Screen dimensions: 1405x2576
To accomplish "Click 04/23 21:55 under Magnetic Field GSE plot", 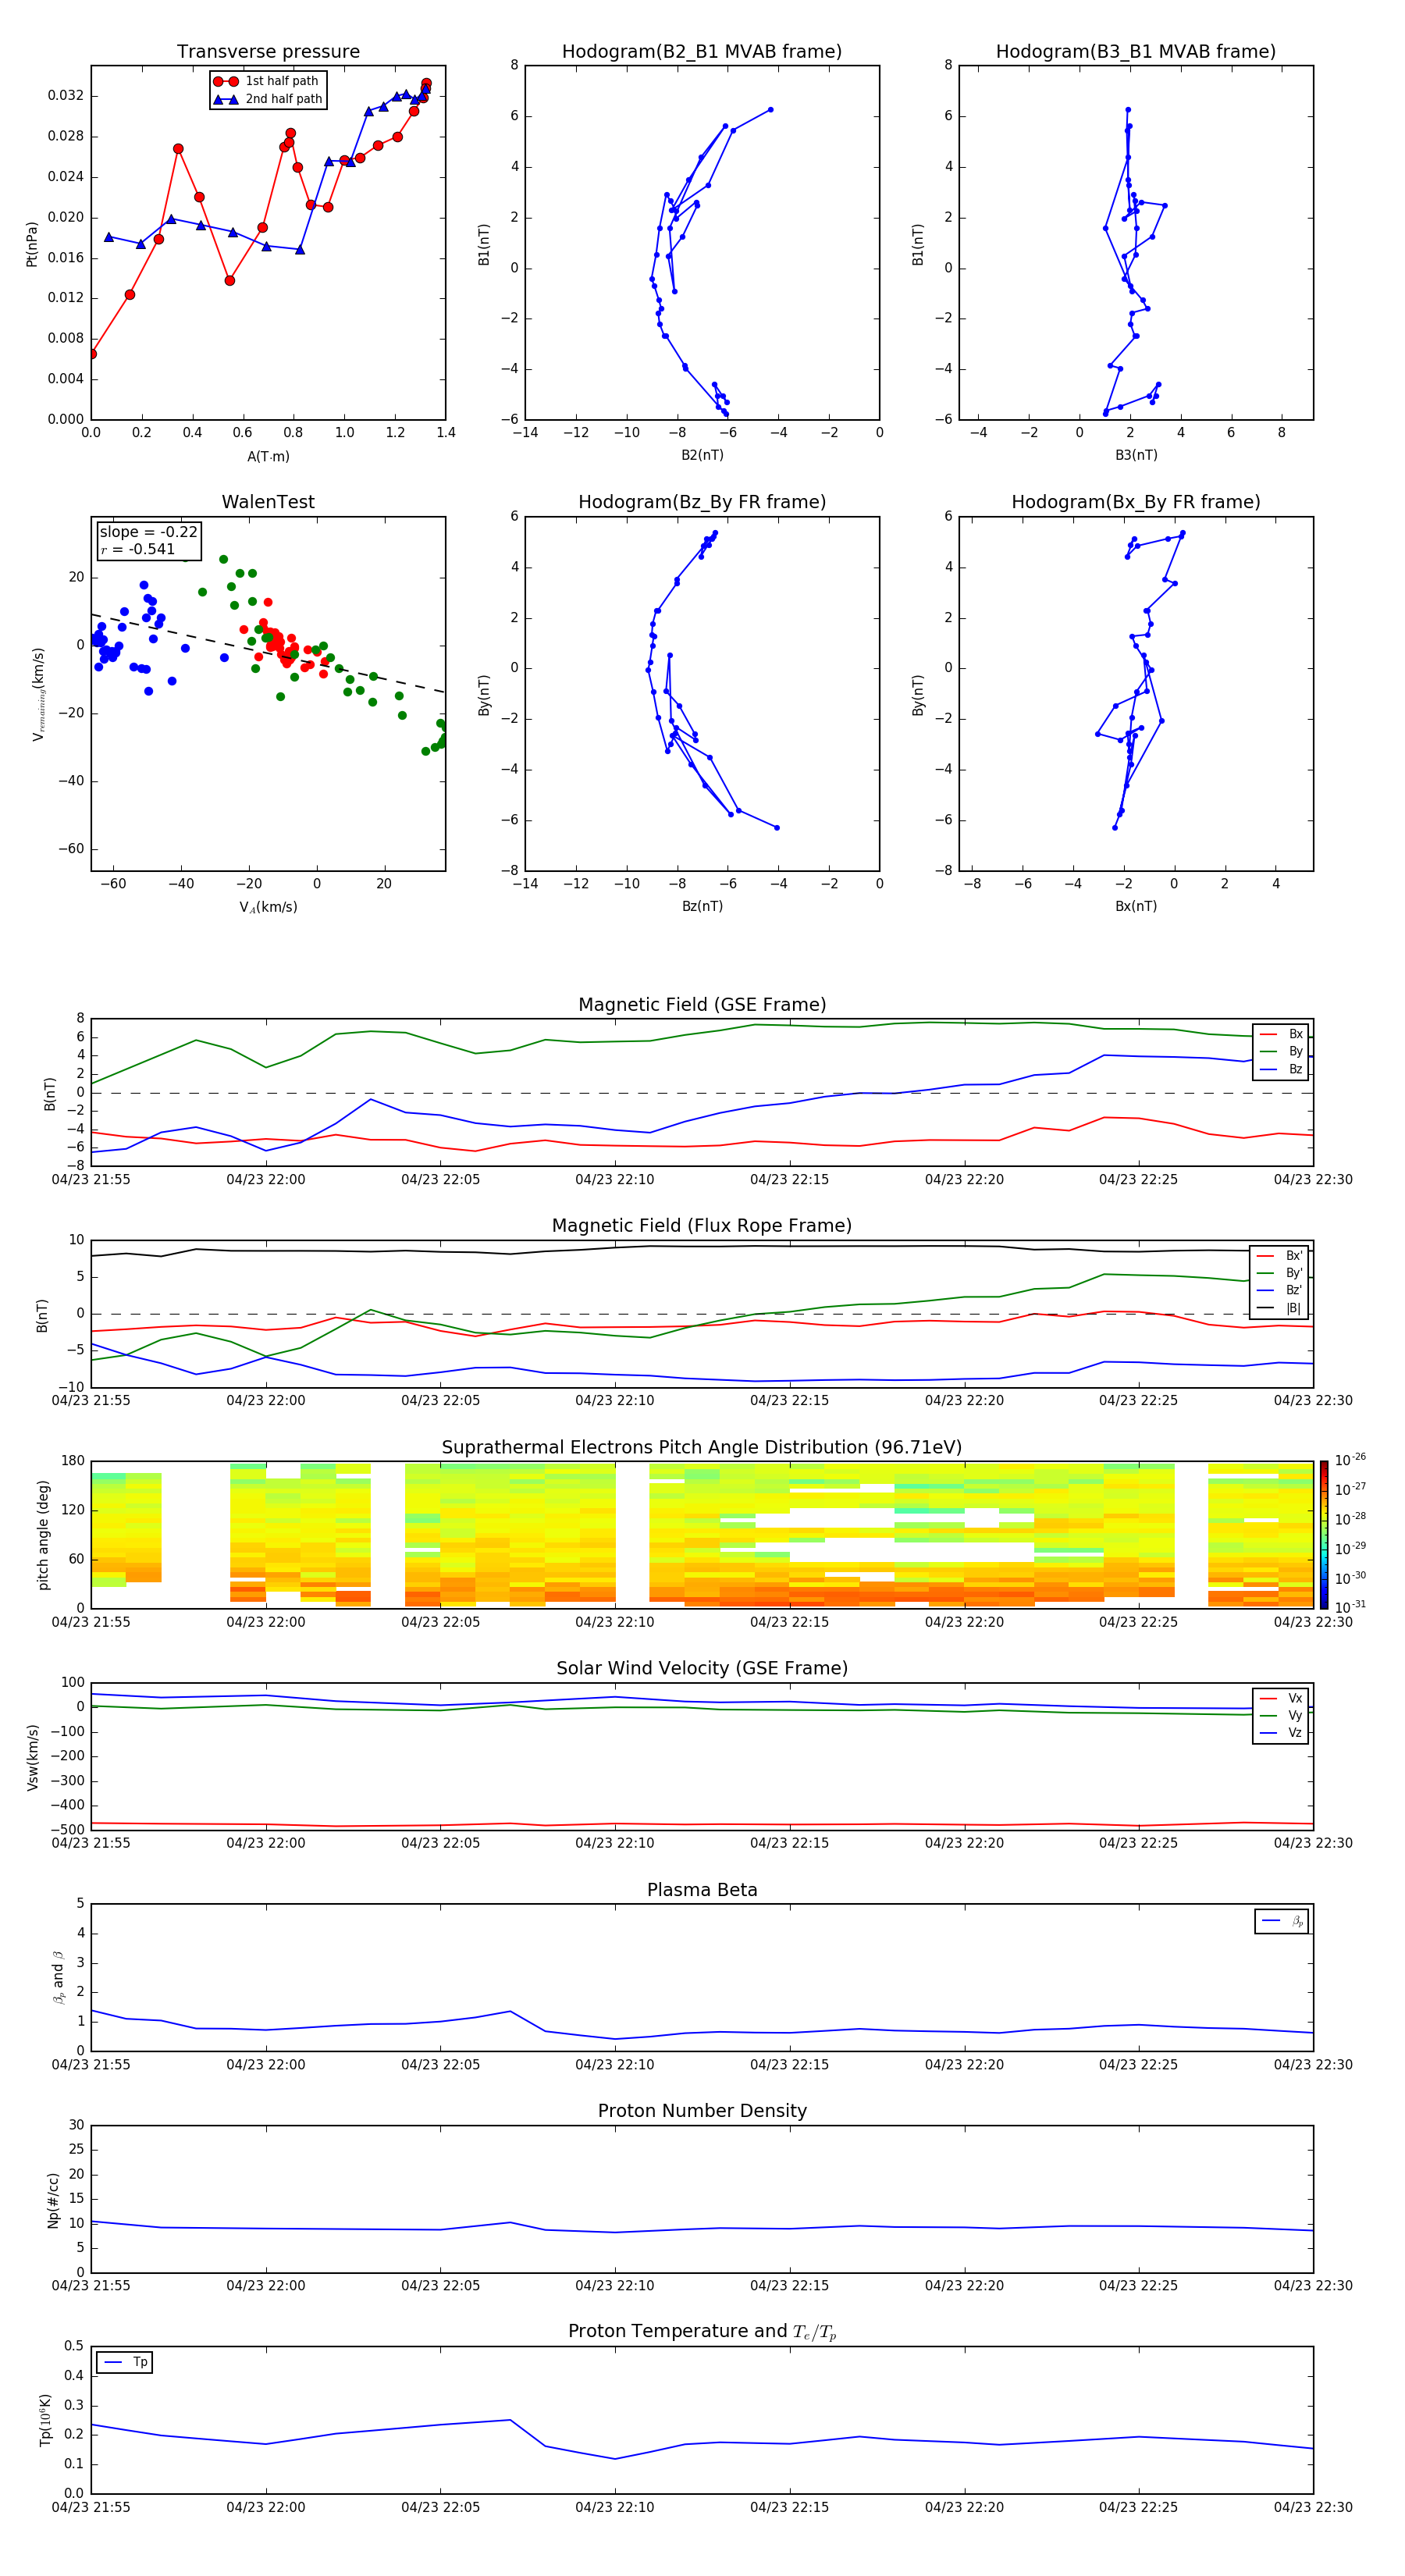I will click(91, 1180).
